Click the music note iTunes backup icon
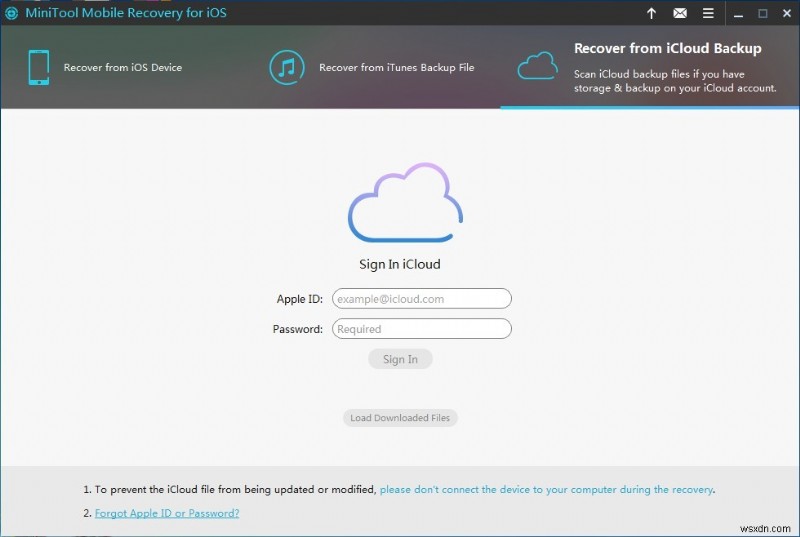 click(x=287, y=67)
